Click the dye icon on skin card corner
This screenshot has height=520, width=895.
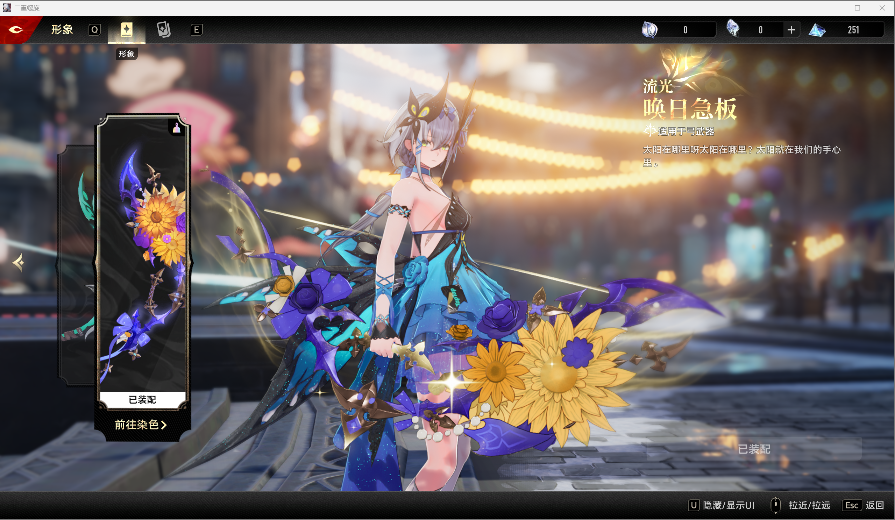click(177, 129)
